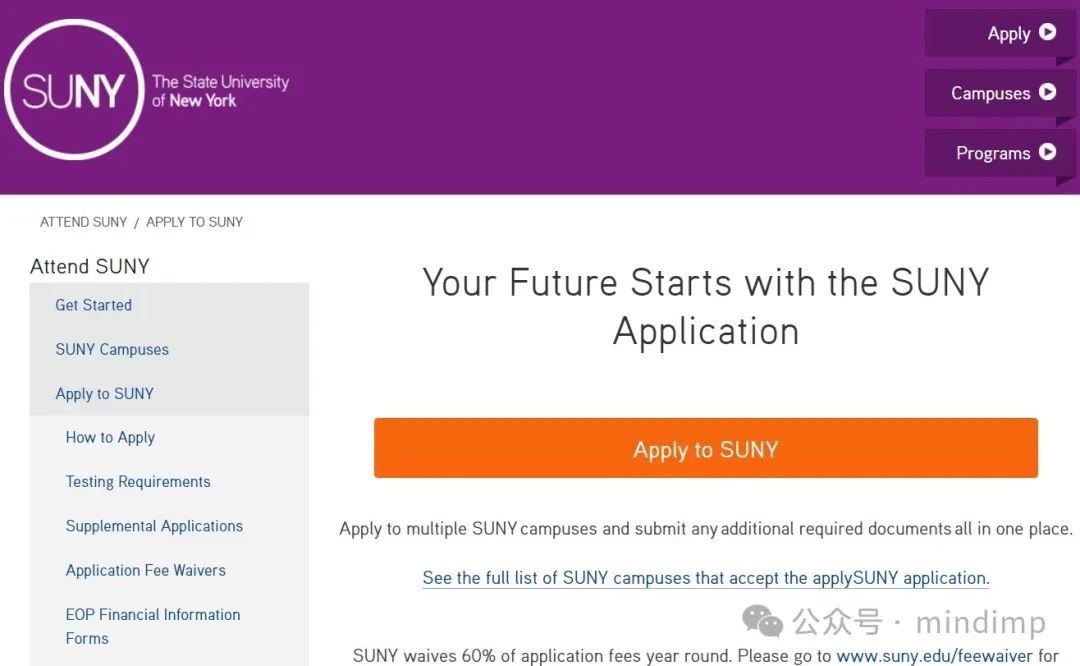The width and height of the screenshot is (1080, 666).
Task: Click the orange Apply to SUNY button
Action: click(705, 448)
